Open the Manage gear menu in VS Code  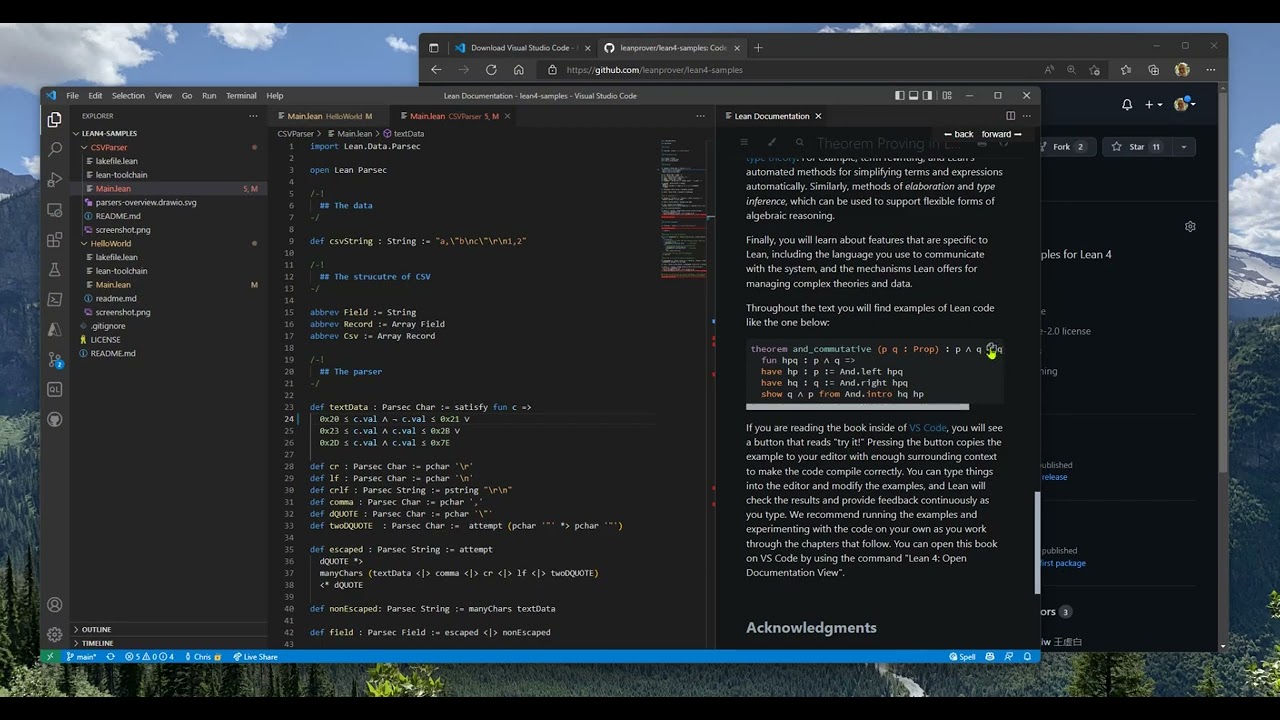click(x=55, y=635)
